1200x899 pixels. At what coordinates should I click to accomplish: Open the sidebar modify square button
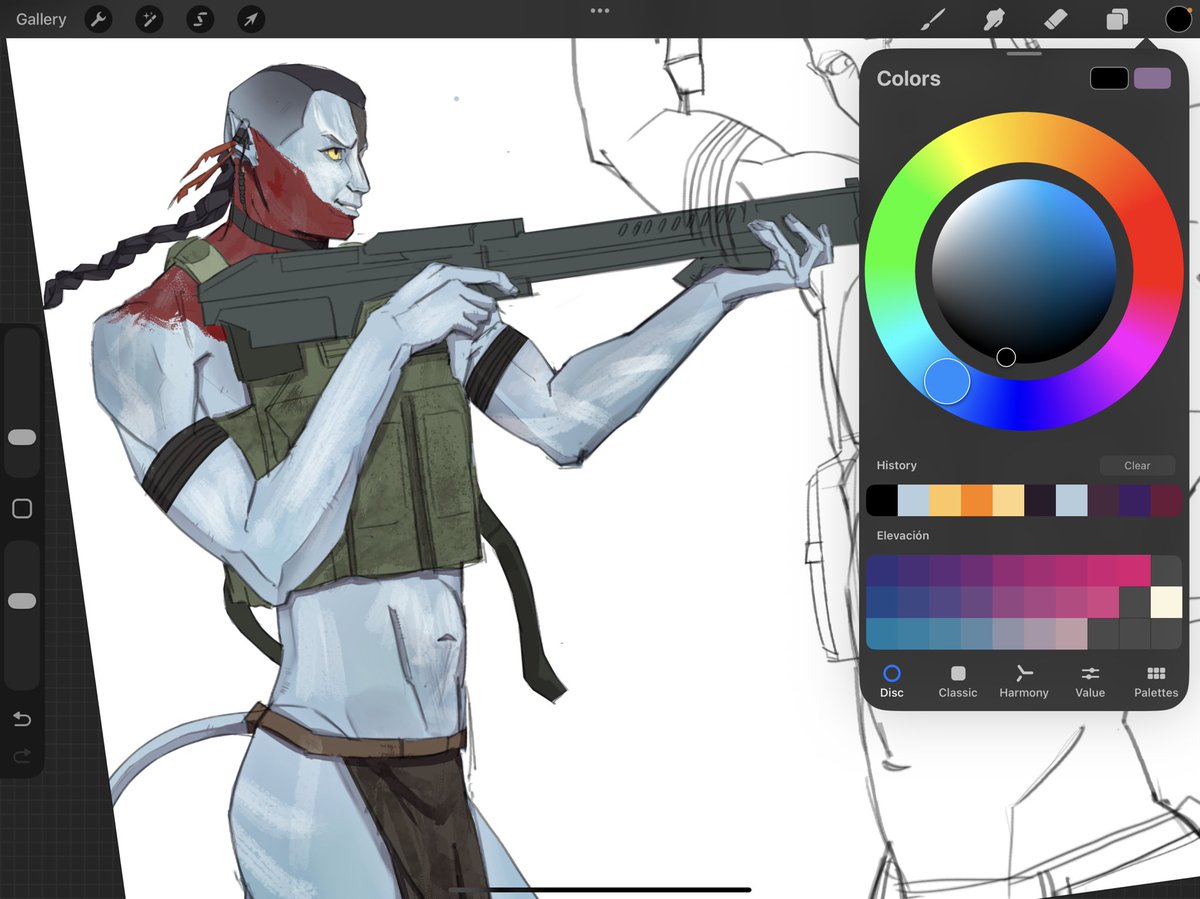pos(22,508)
